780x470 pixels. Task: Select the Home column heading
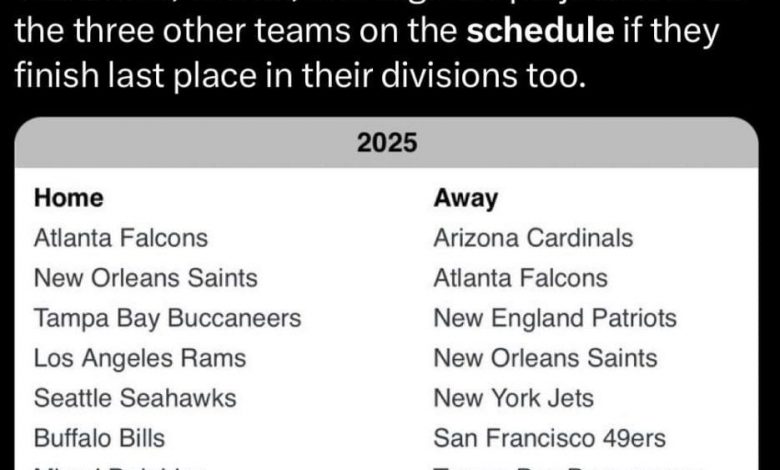[x=68, y=198]
